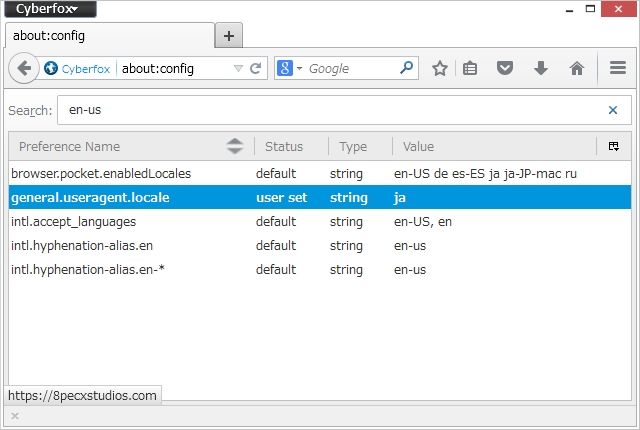The width and height of the screenshot is (640, 430).
Task: Select general.useragent.locale preference row
Action: coord(320,197)
